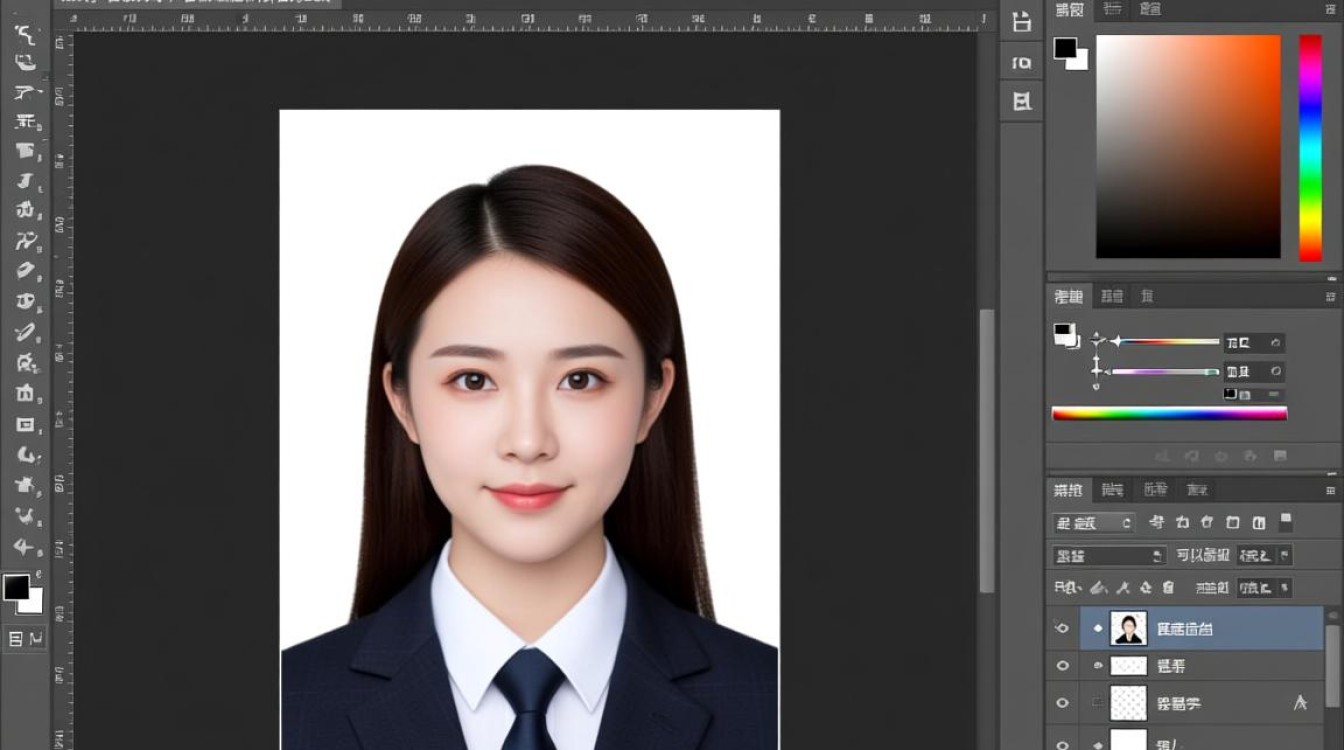Switch to the second tab of the Color panel
The image size is (1344, 750).
(1111, 10)
